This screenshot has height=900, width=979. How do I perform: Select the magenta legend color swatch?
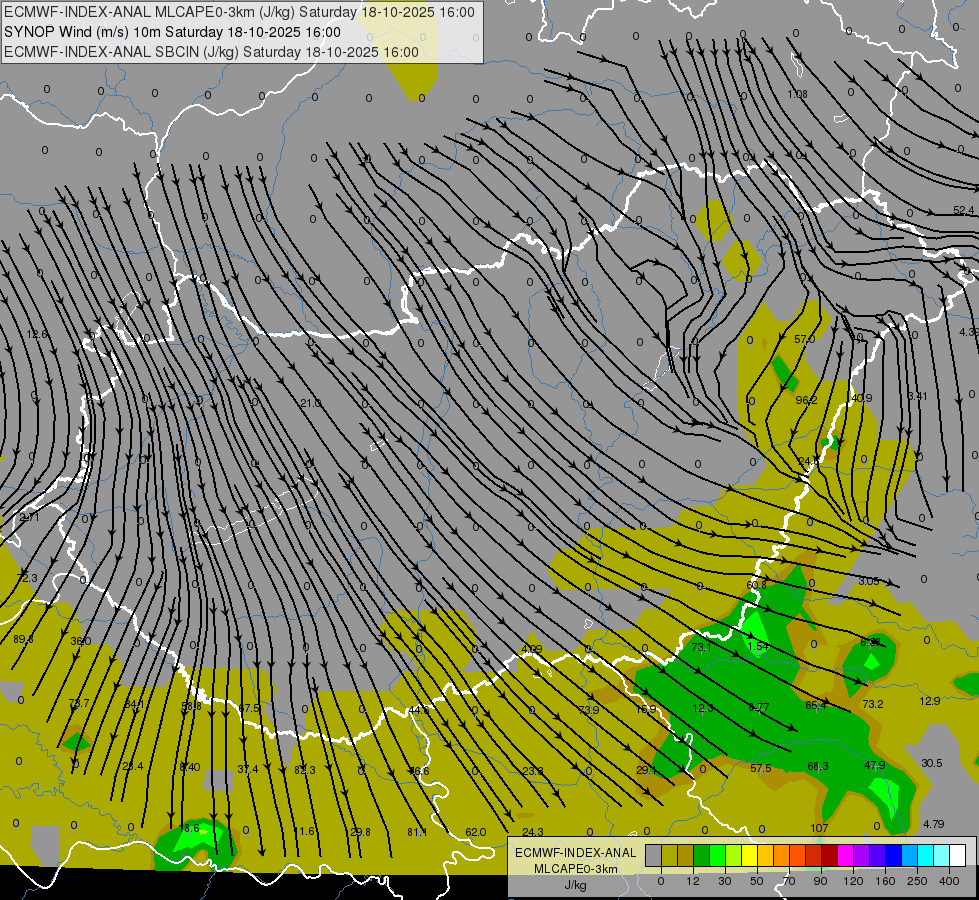(846, 855)
